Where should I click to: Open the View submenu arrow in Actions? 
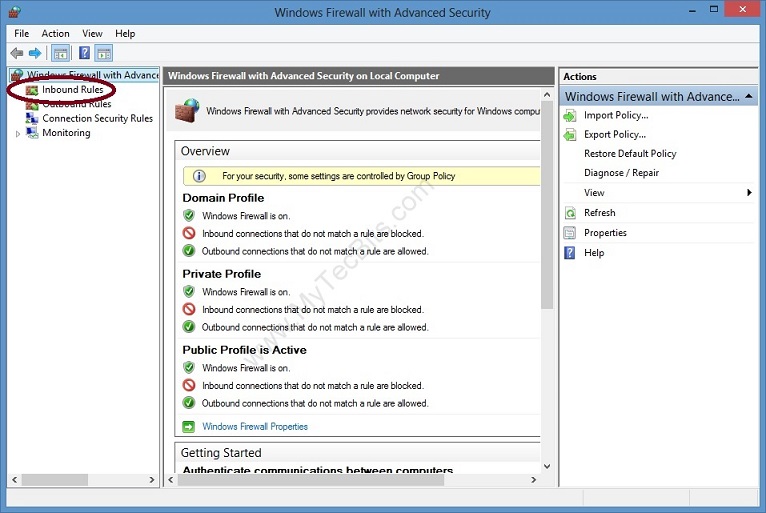(749, 192)
